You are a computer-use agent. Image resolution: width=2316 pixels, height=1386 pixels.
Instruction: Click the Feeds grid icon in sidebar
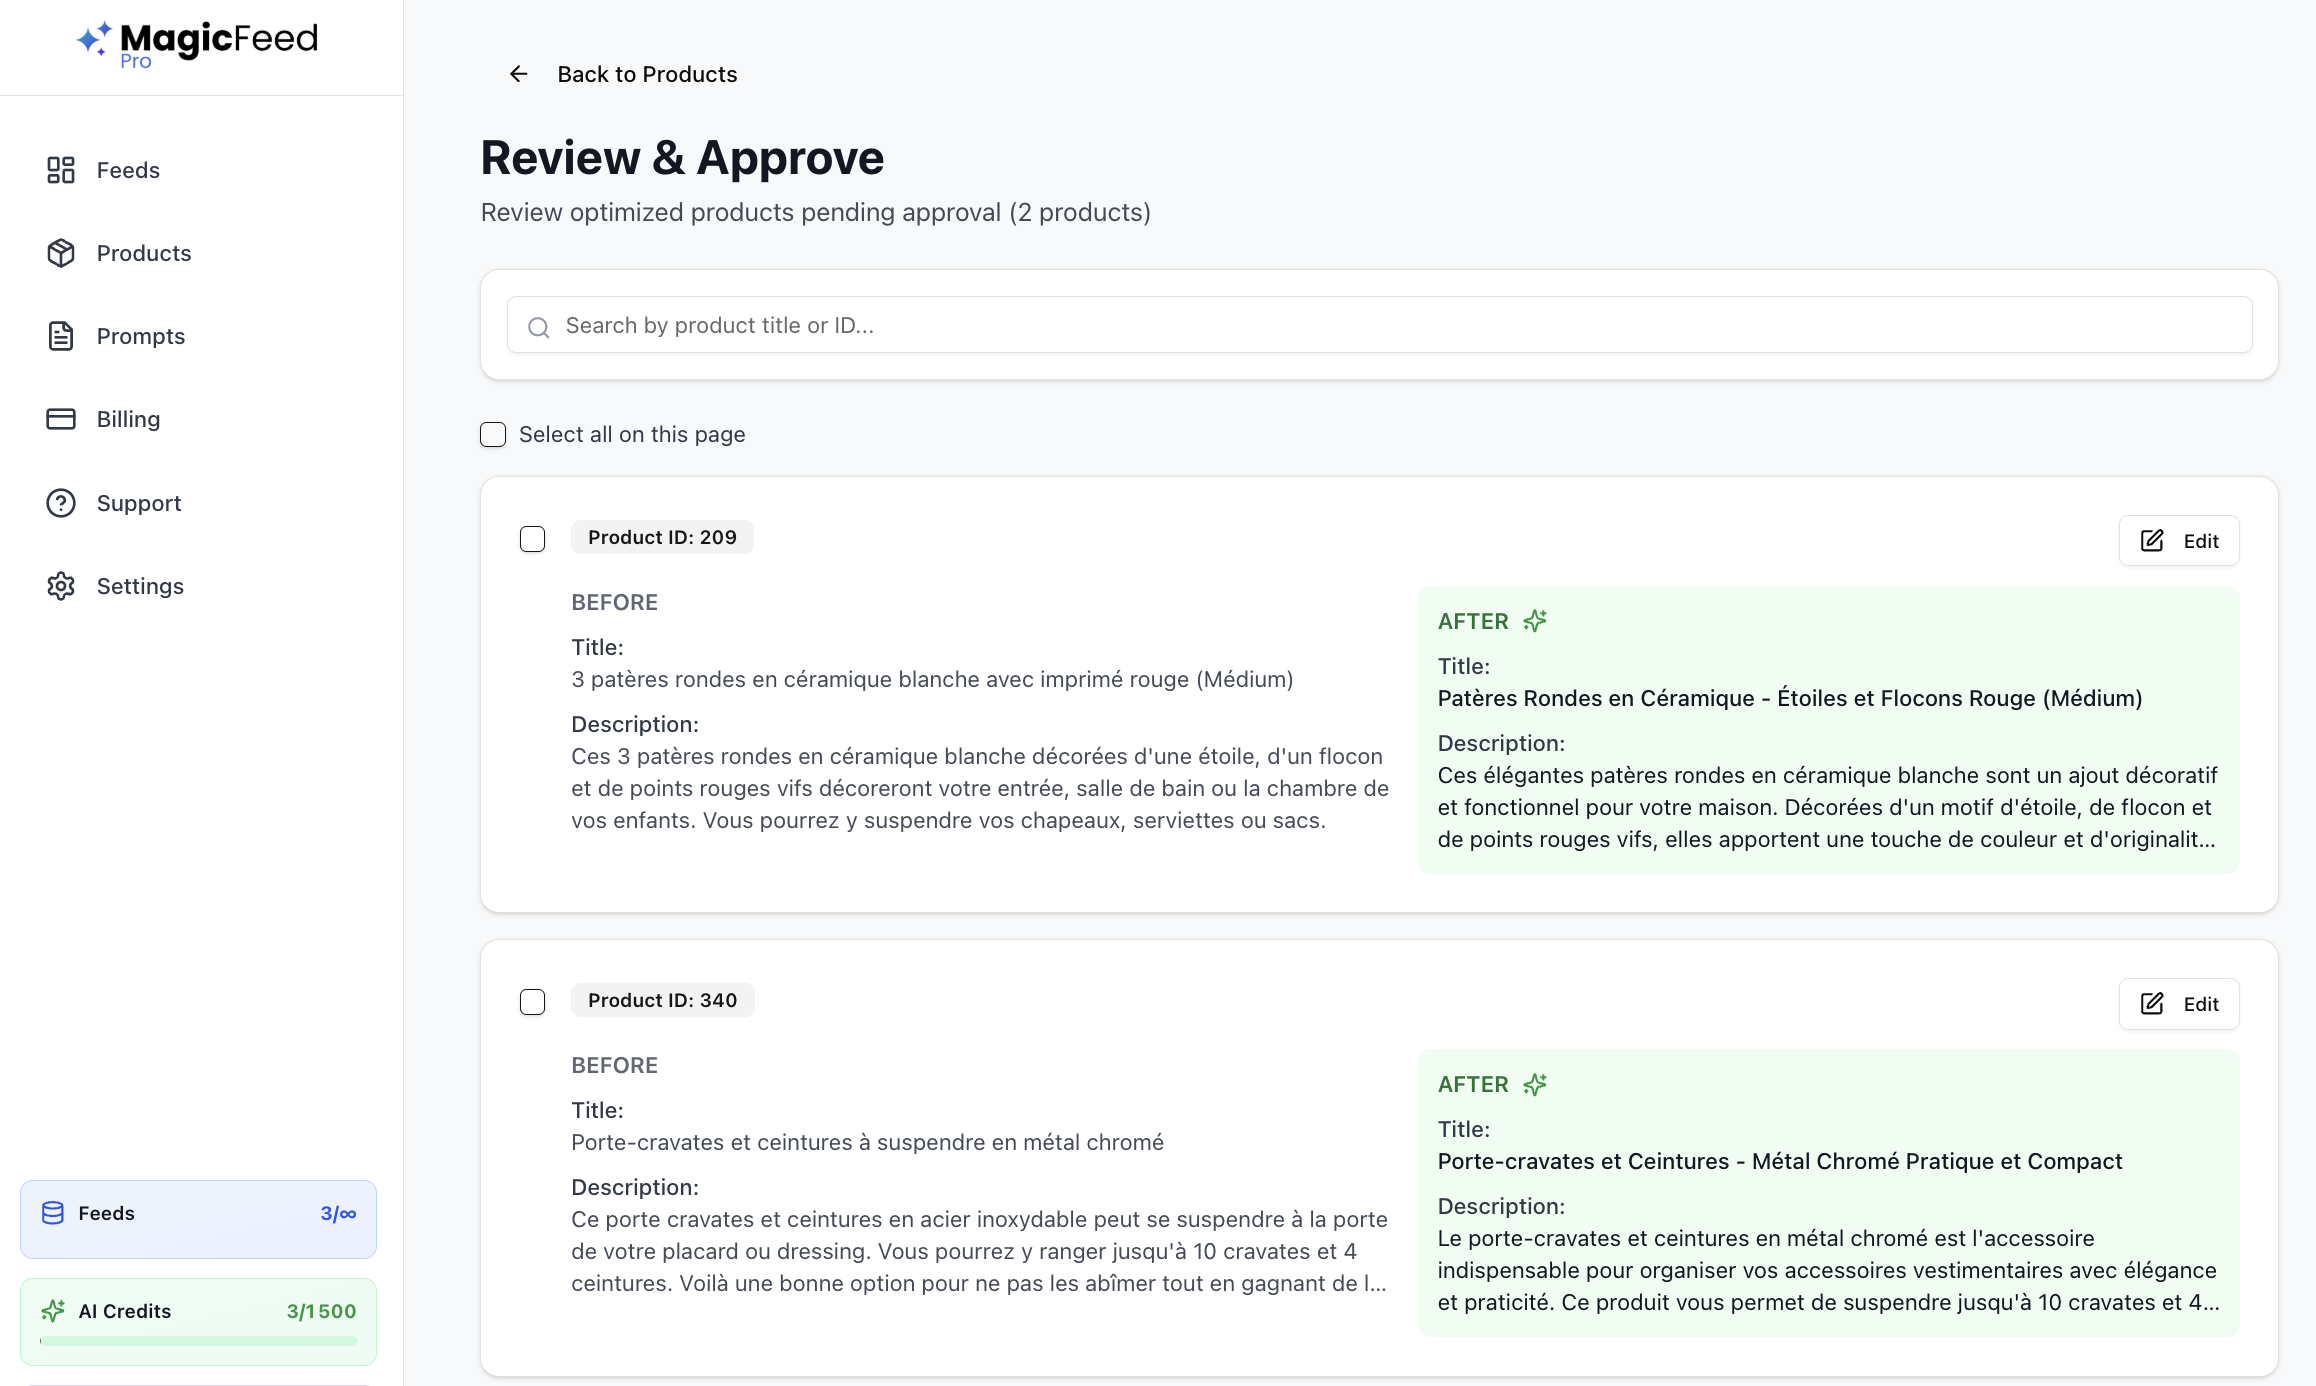coord(61,170)
